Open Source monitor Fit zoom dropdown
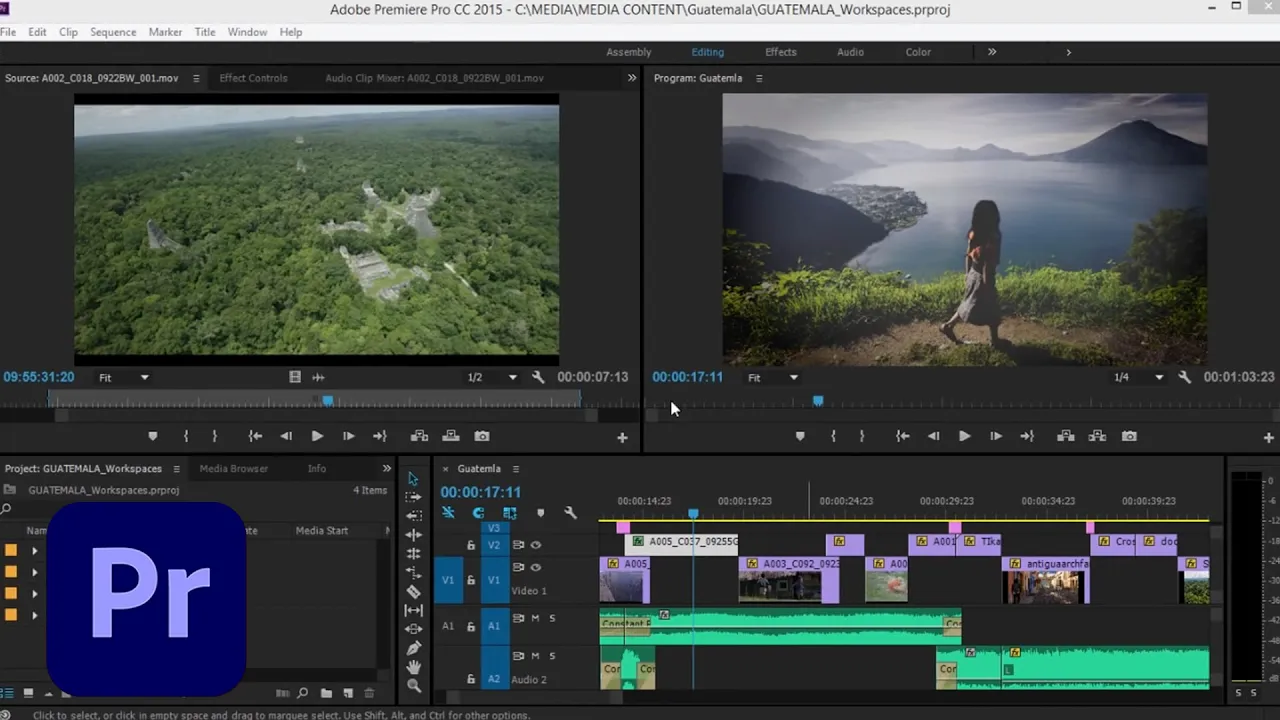This screenshot has height=720, width=1280. pyautogui.click(x=124, y=377)
